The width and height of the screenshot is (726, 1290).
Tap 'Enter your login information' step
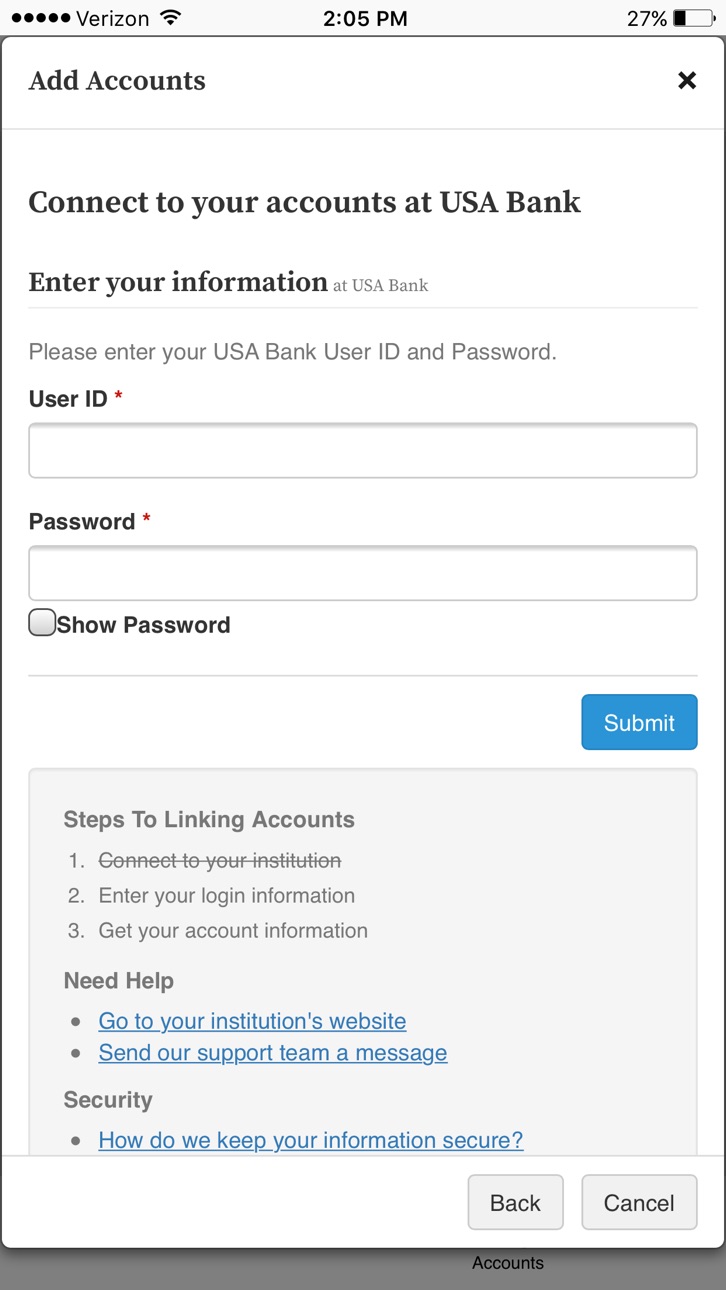227,896
